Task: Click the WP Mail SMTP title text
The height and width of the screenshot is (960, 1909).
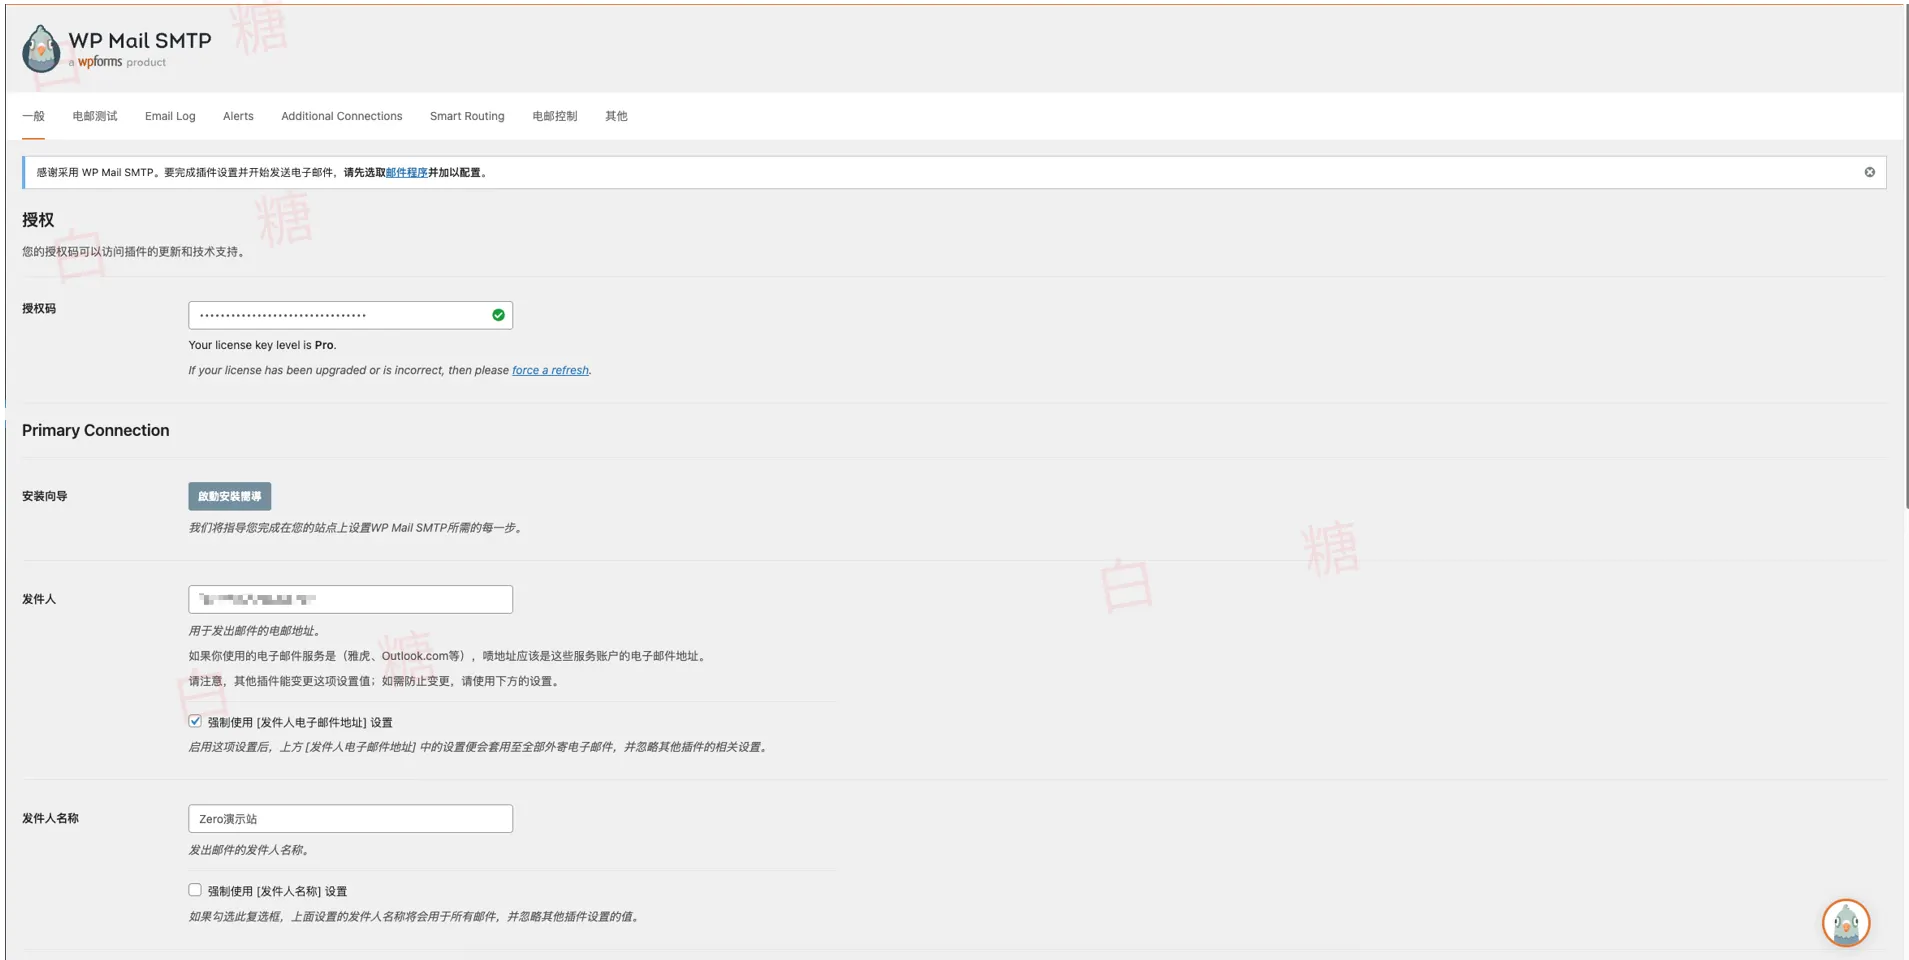Action: click(x=140, y=40)
